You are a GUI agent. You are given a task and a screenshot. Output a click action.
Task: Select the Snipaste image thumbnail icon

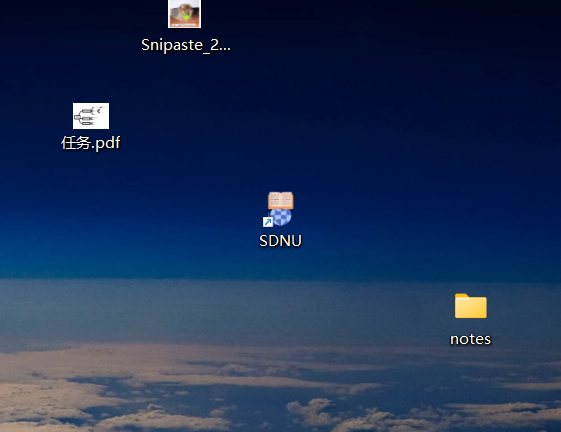pyautogui.click(x=184, y=14)
